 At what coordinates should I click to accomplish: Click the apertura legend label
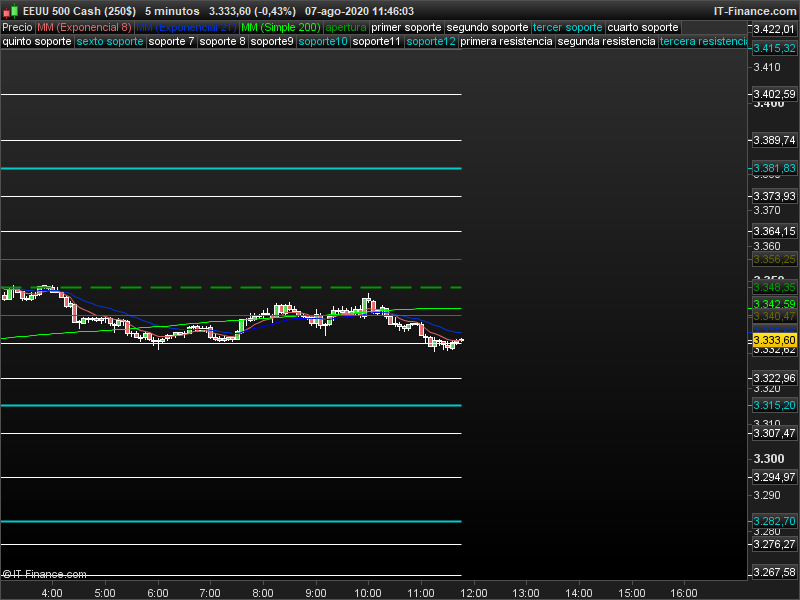point(346,27)
